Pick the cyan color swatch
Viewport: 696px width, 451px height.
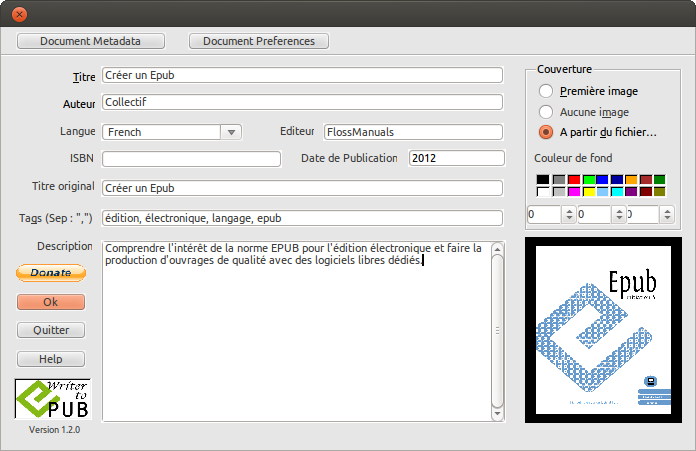(x=617, y=191)
